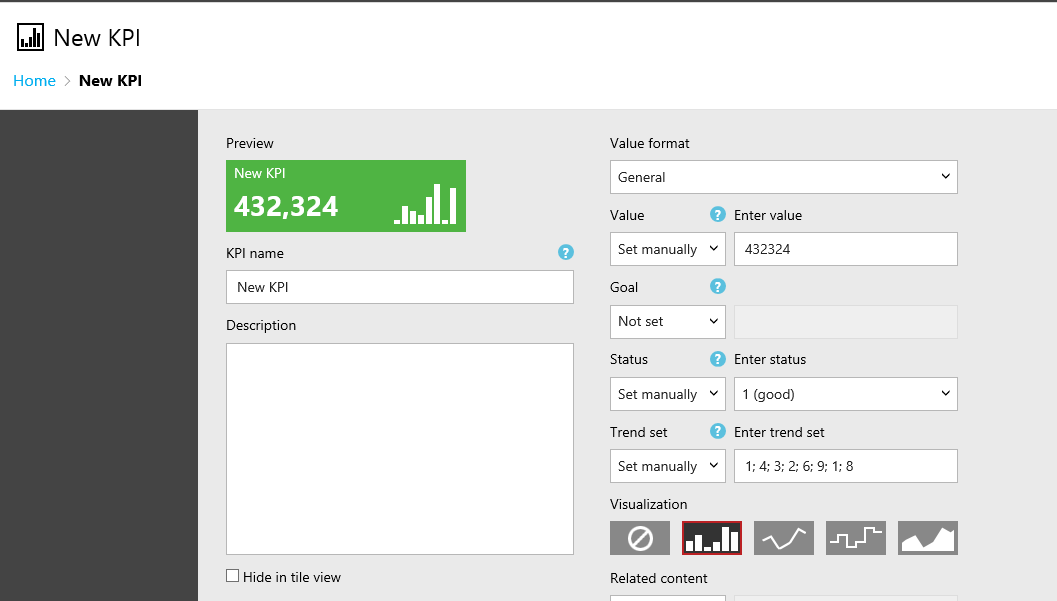Click the KPI name text field
The image size is (1057, 601).
(399, 287)
